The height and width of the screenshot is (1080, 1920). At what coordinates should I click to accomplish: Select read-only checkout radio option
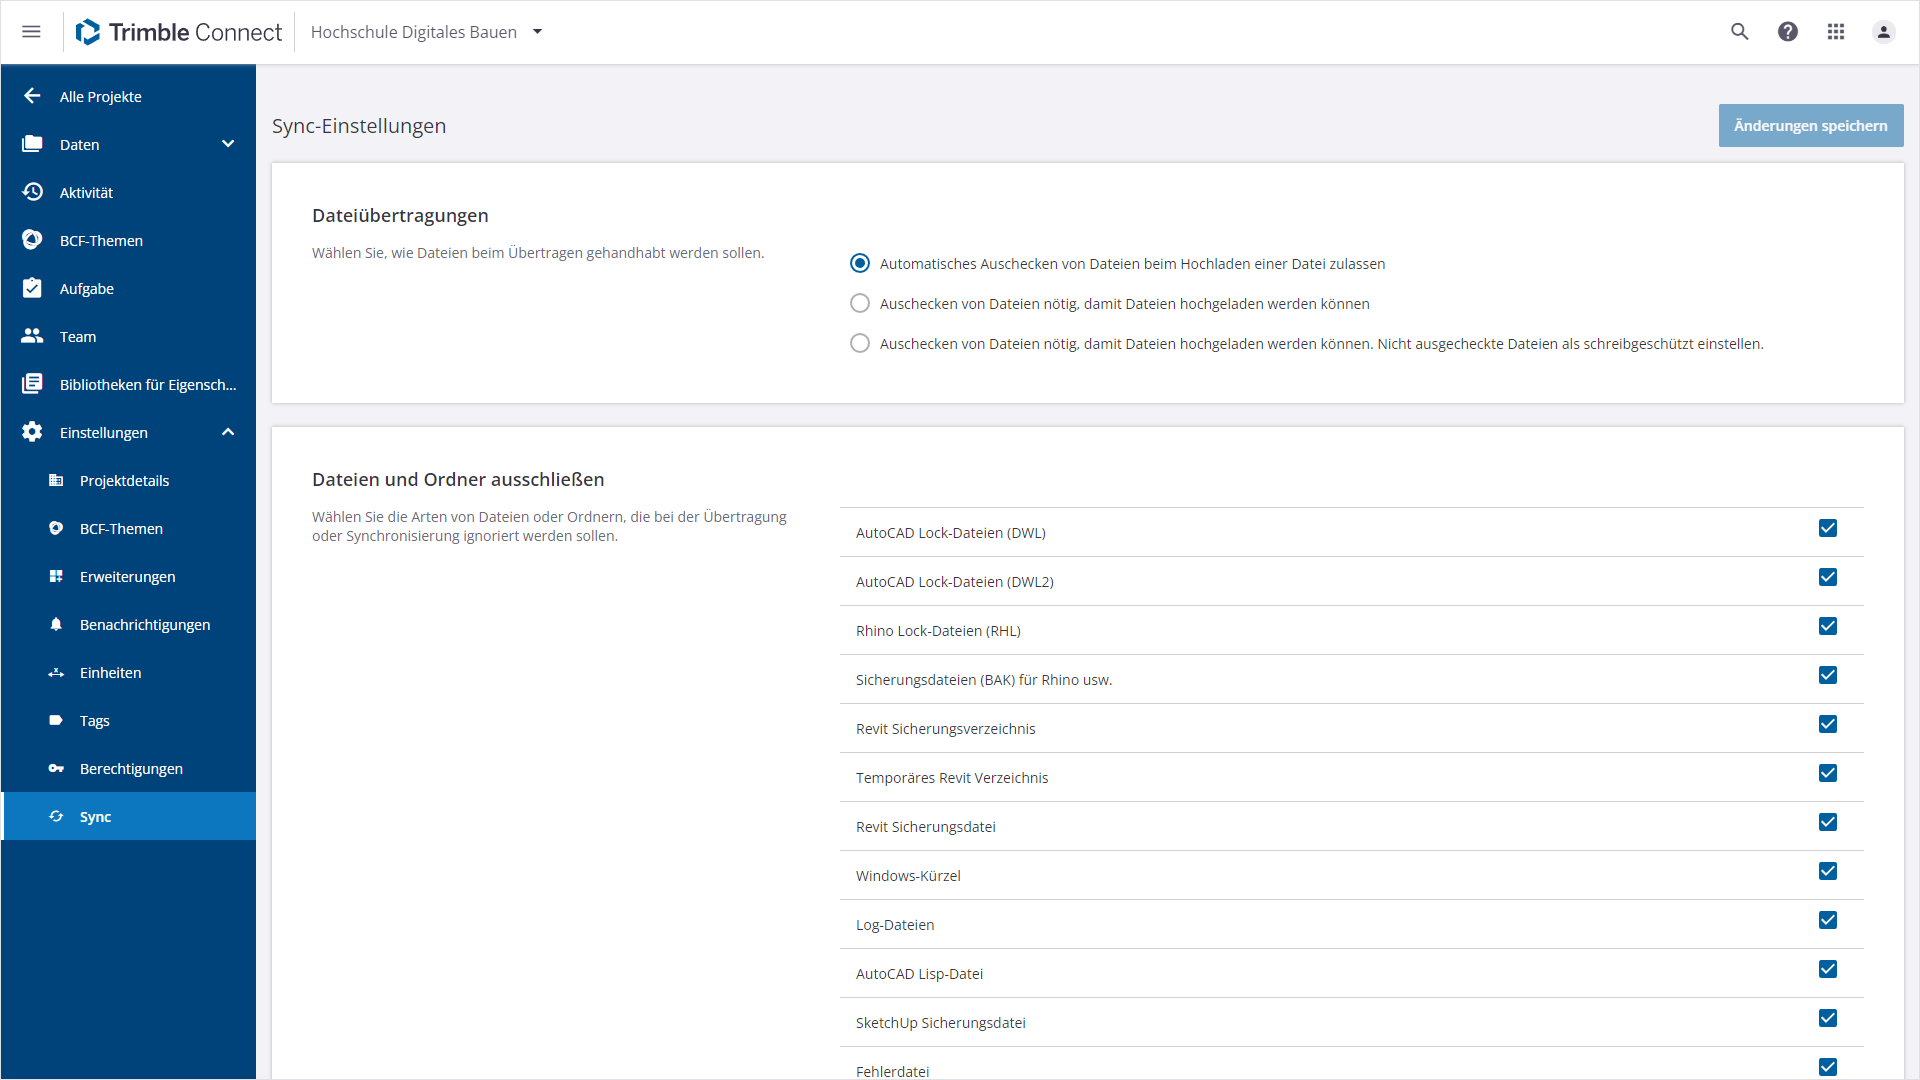(860, 343)
